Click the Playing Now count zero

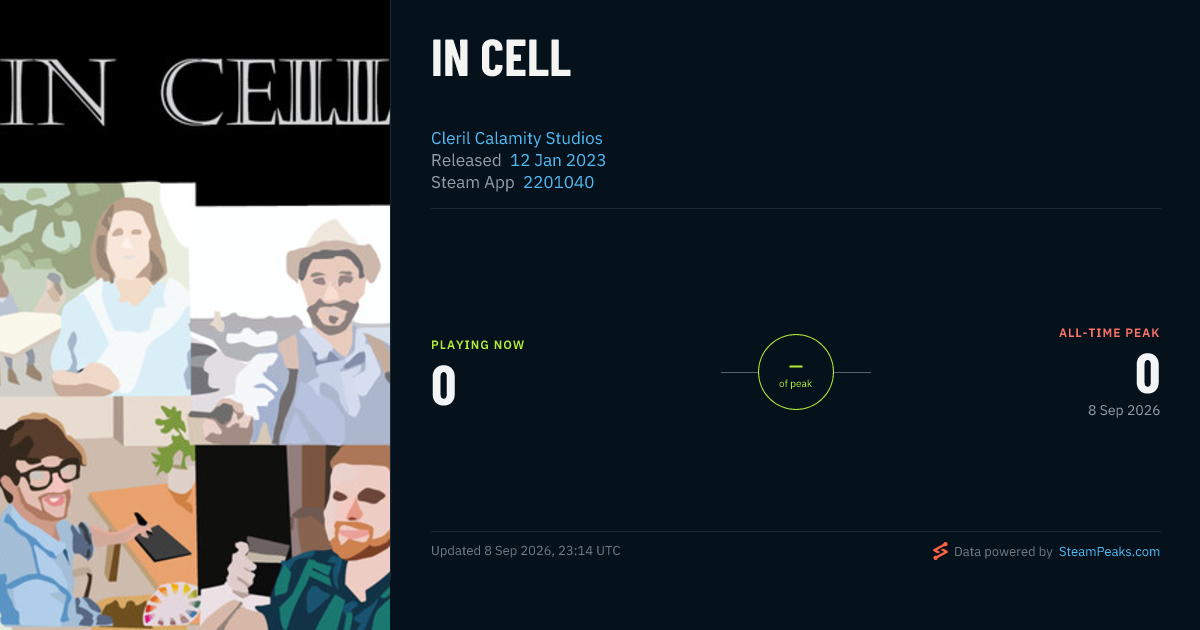coord(444,387)
